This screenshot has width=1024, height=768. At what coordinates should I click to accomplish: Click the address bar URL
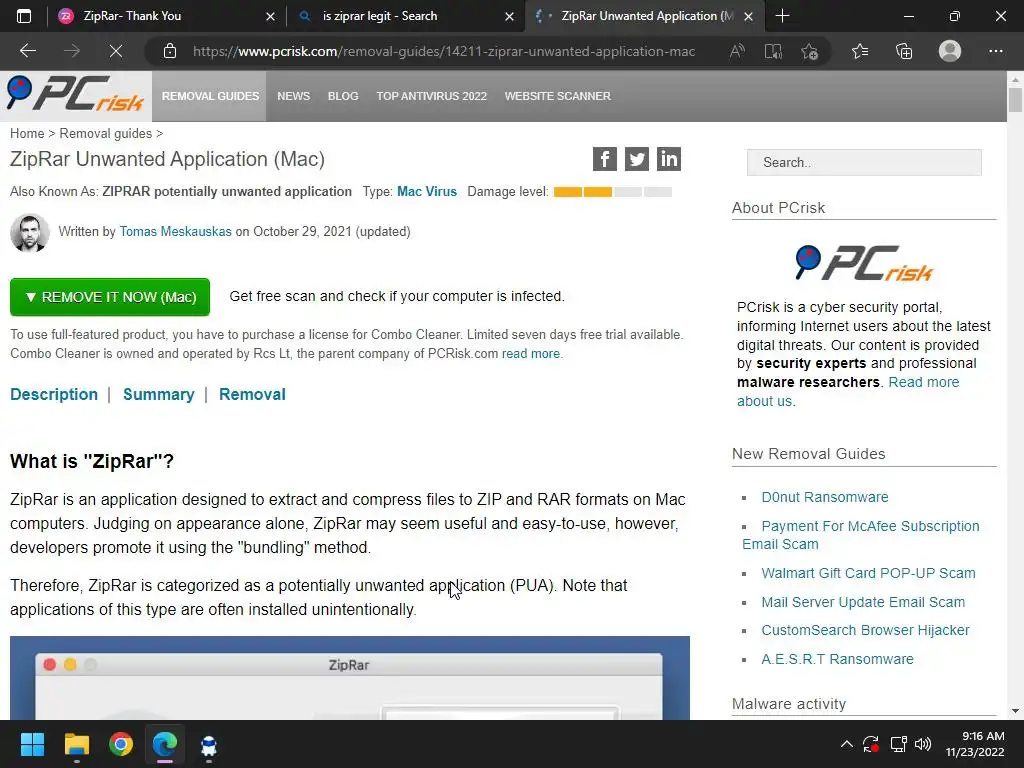(x=444, y=51)
